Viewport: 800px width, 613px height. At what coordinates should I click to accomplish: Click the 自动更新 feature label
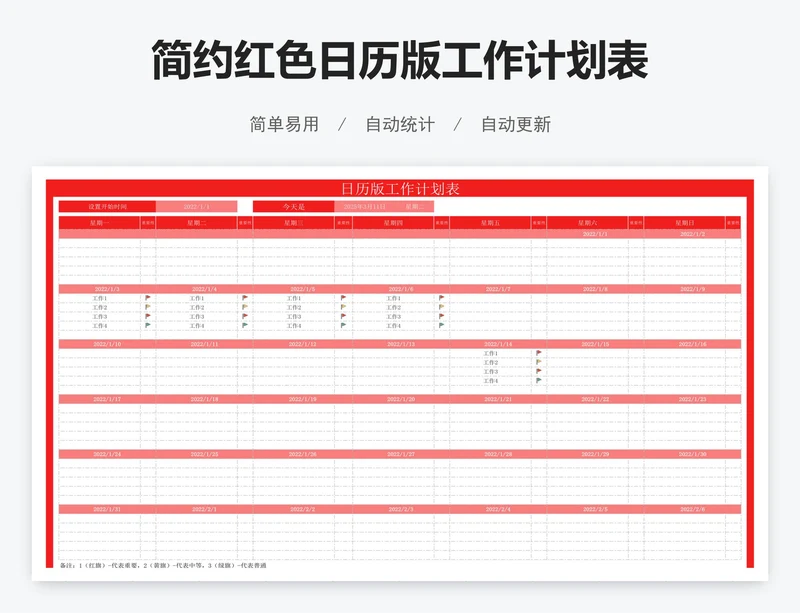[x=516, y=124]
